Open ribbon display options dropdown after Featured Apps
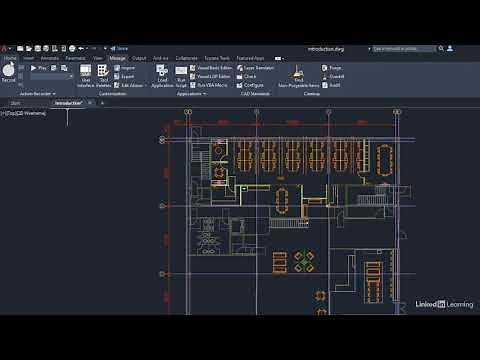Screen dimensions: 480x360 pos(279,58)
